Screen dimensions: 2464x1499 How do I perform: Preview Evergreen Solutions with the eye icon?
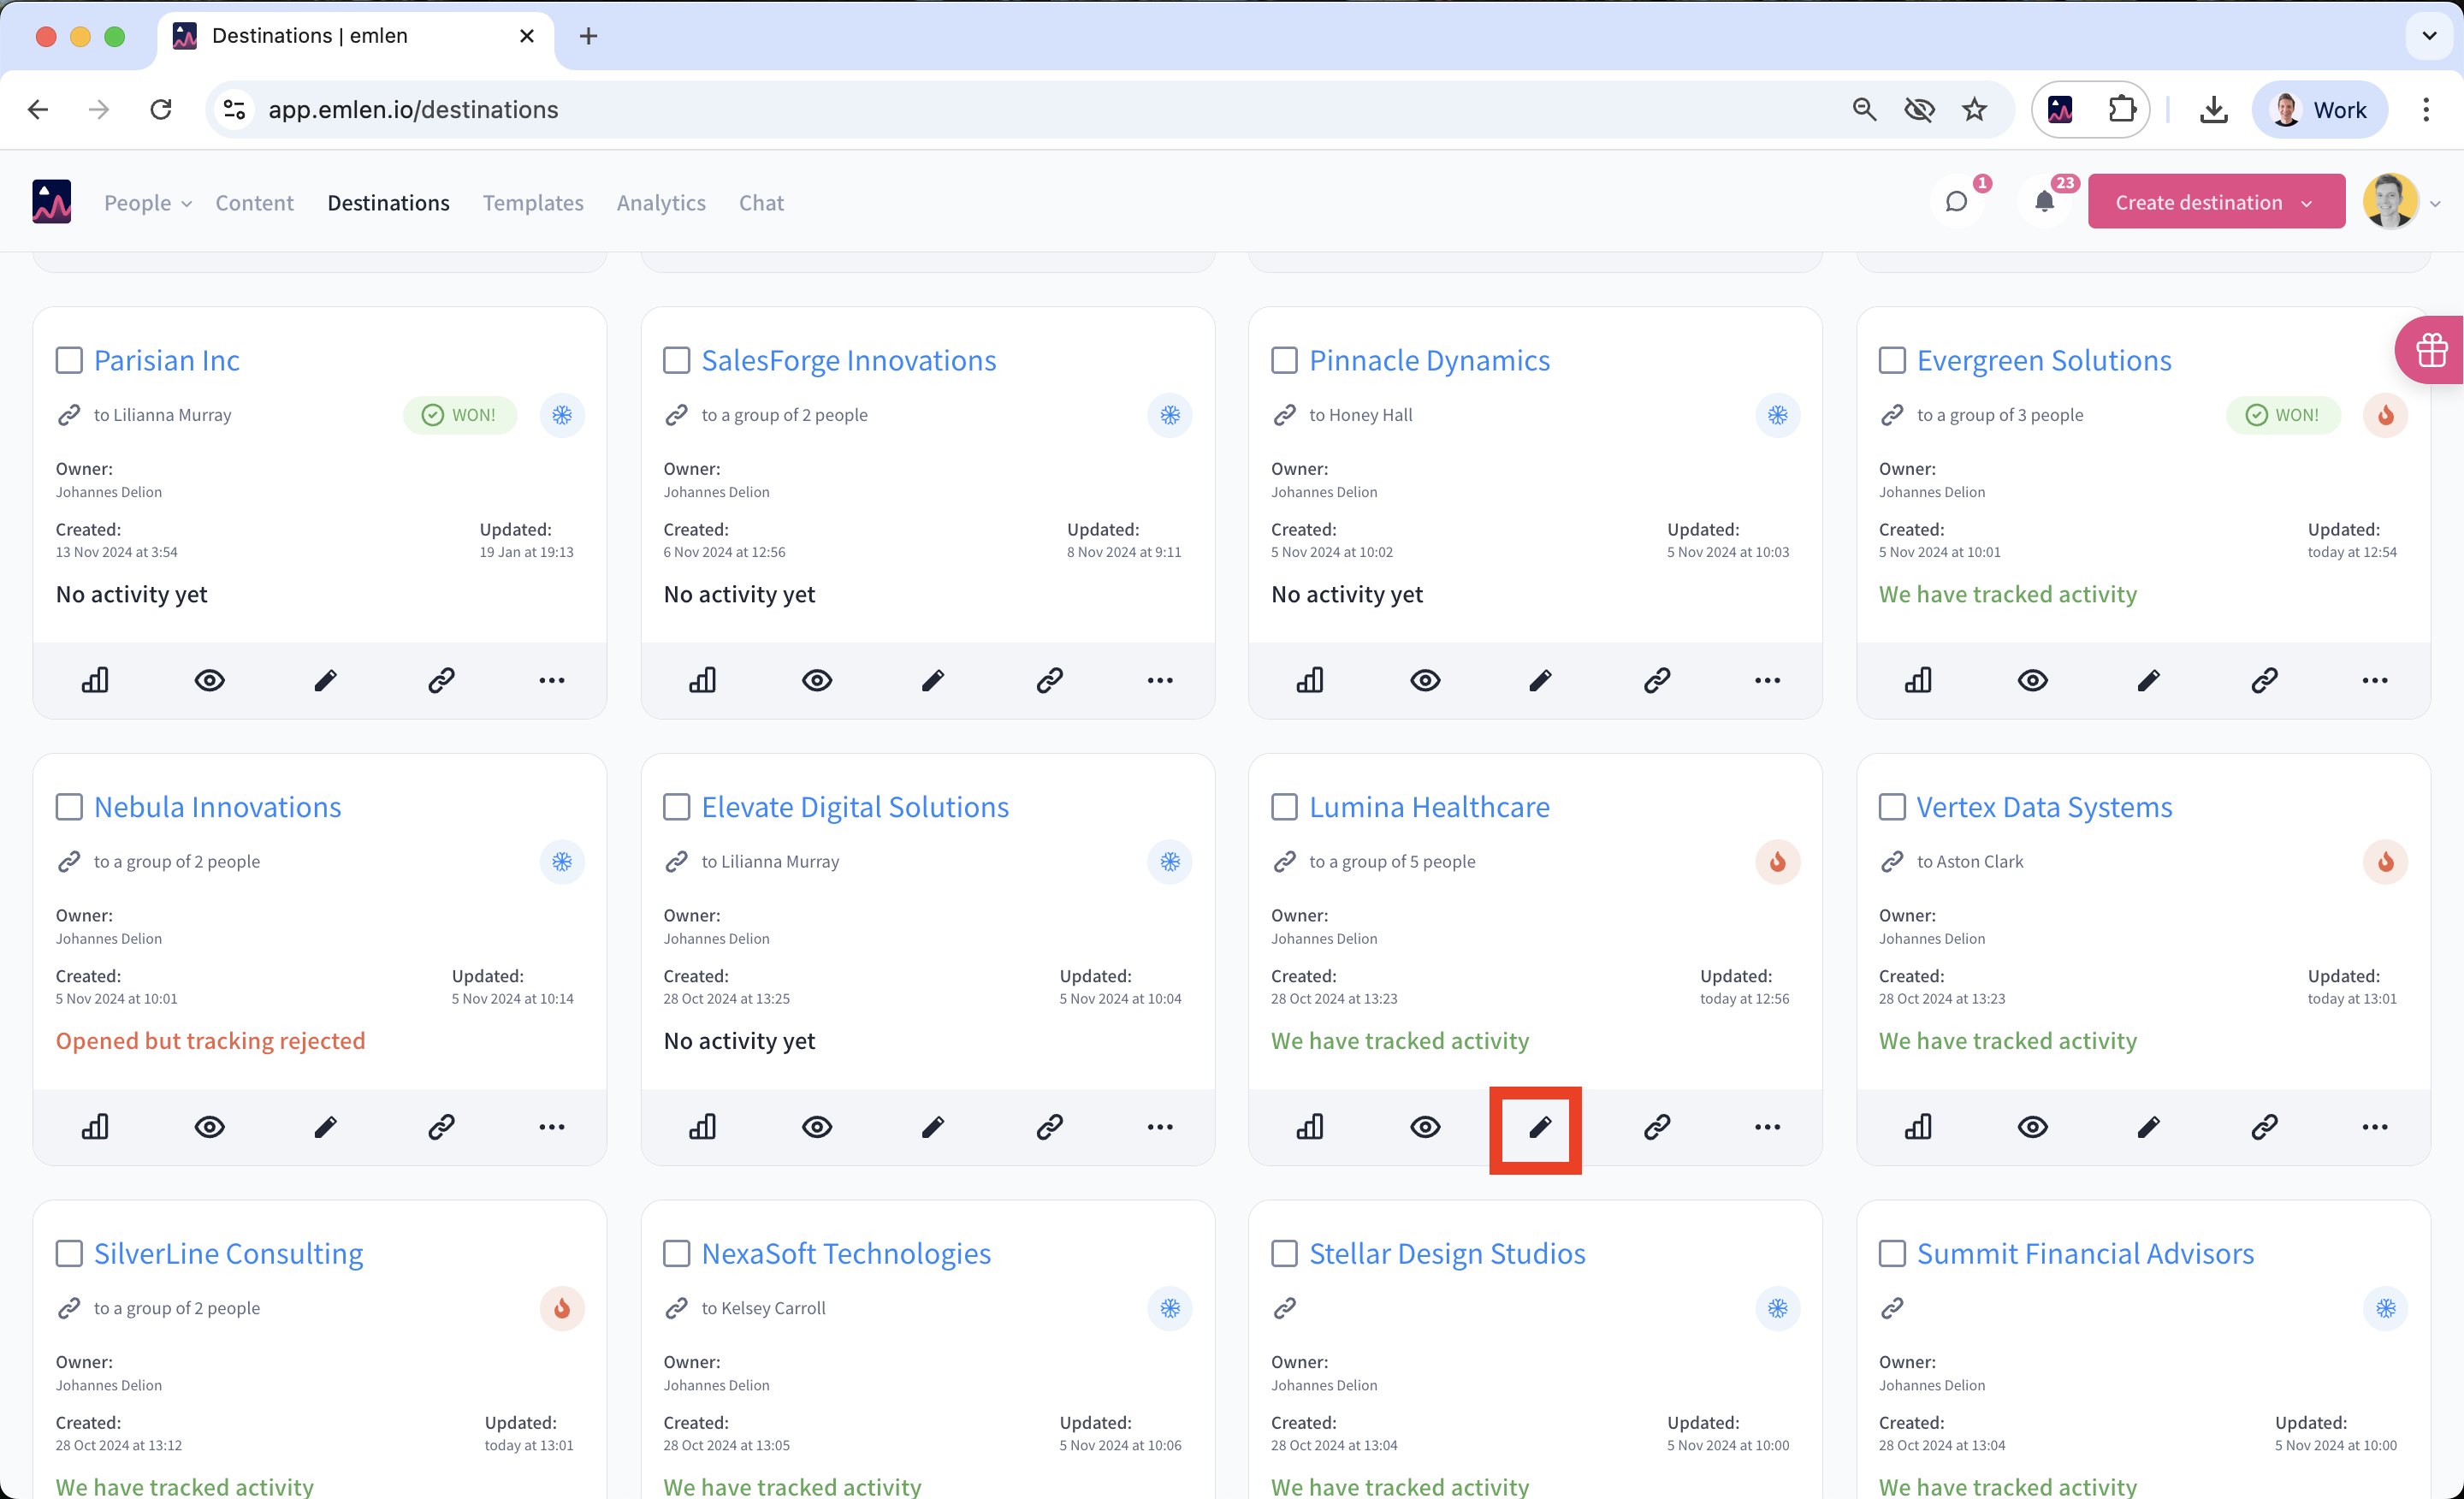[2032, 681]
